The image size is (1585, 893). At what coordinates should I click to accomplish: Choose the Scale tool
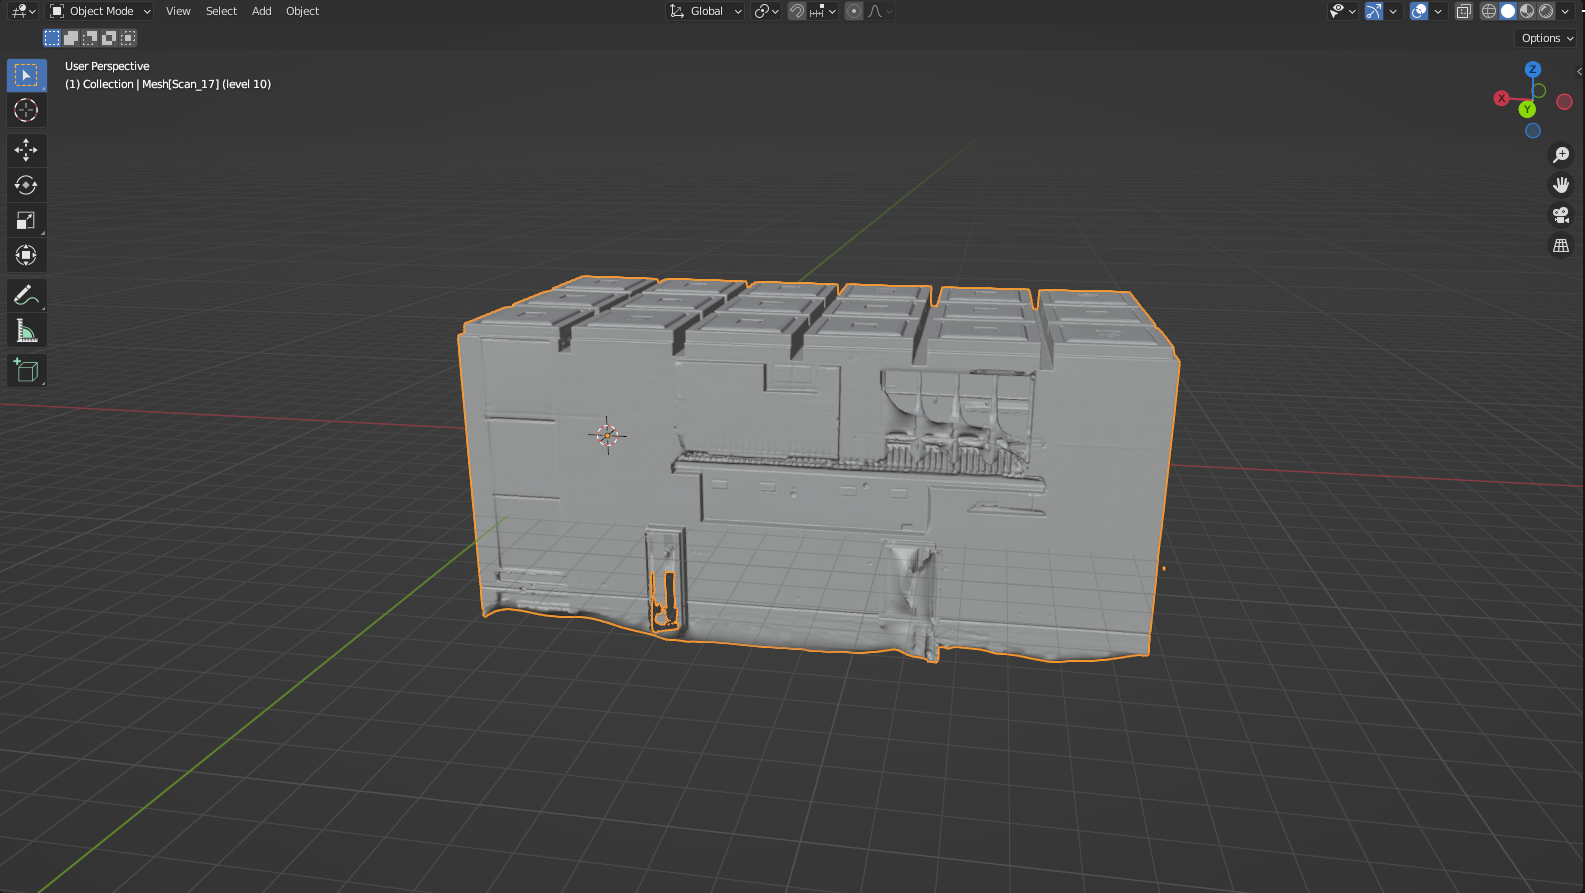pos(26,220)
